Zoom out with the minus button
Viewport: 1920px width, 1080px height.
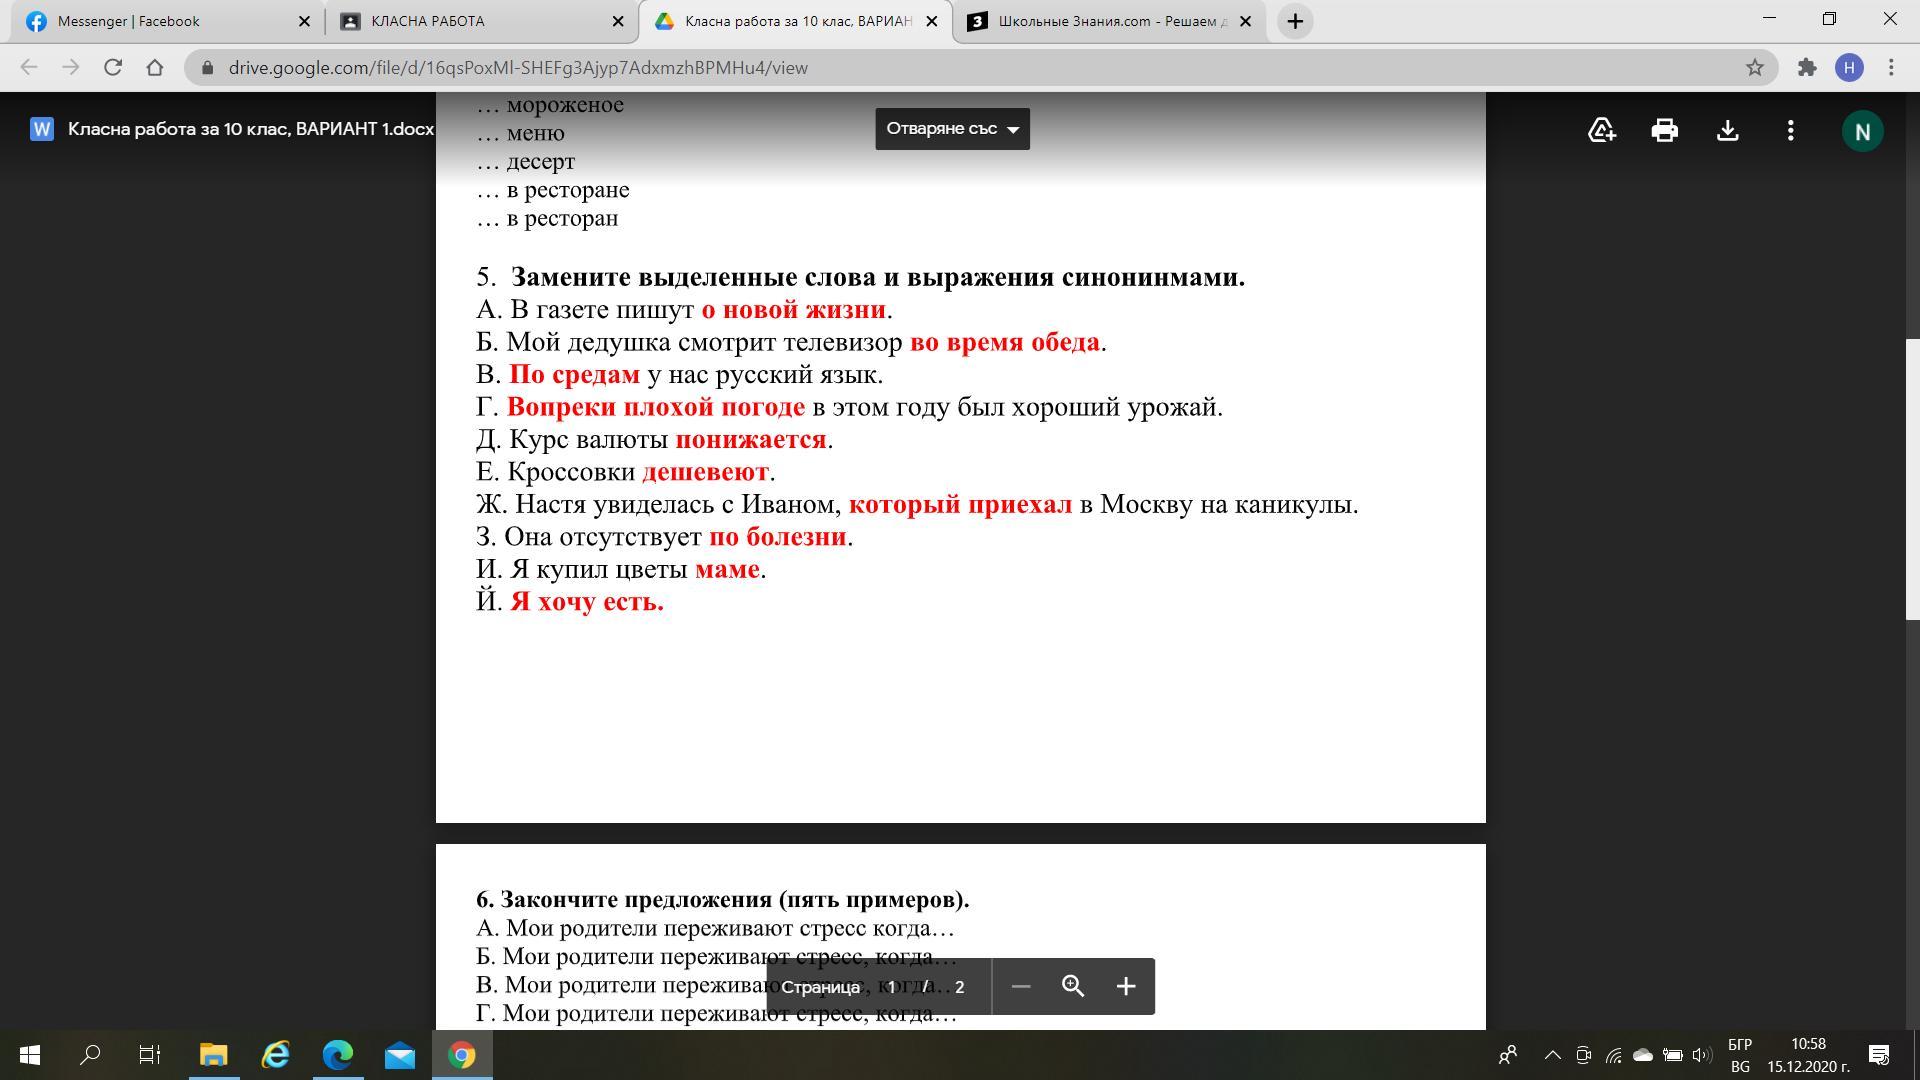1021,987
